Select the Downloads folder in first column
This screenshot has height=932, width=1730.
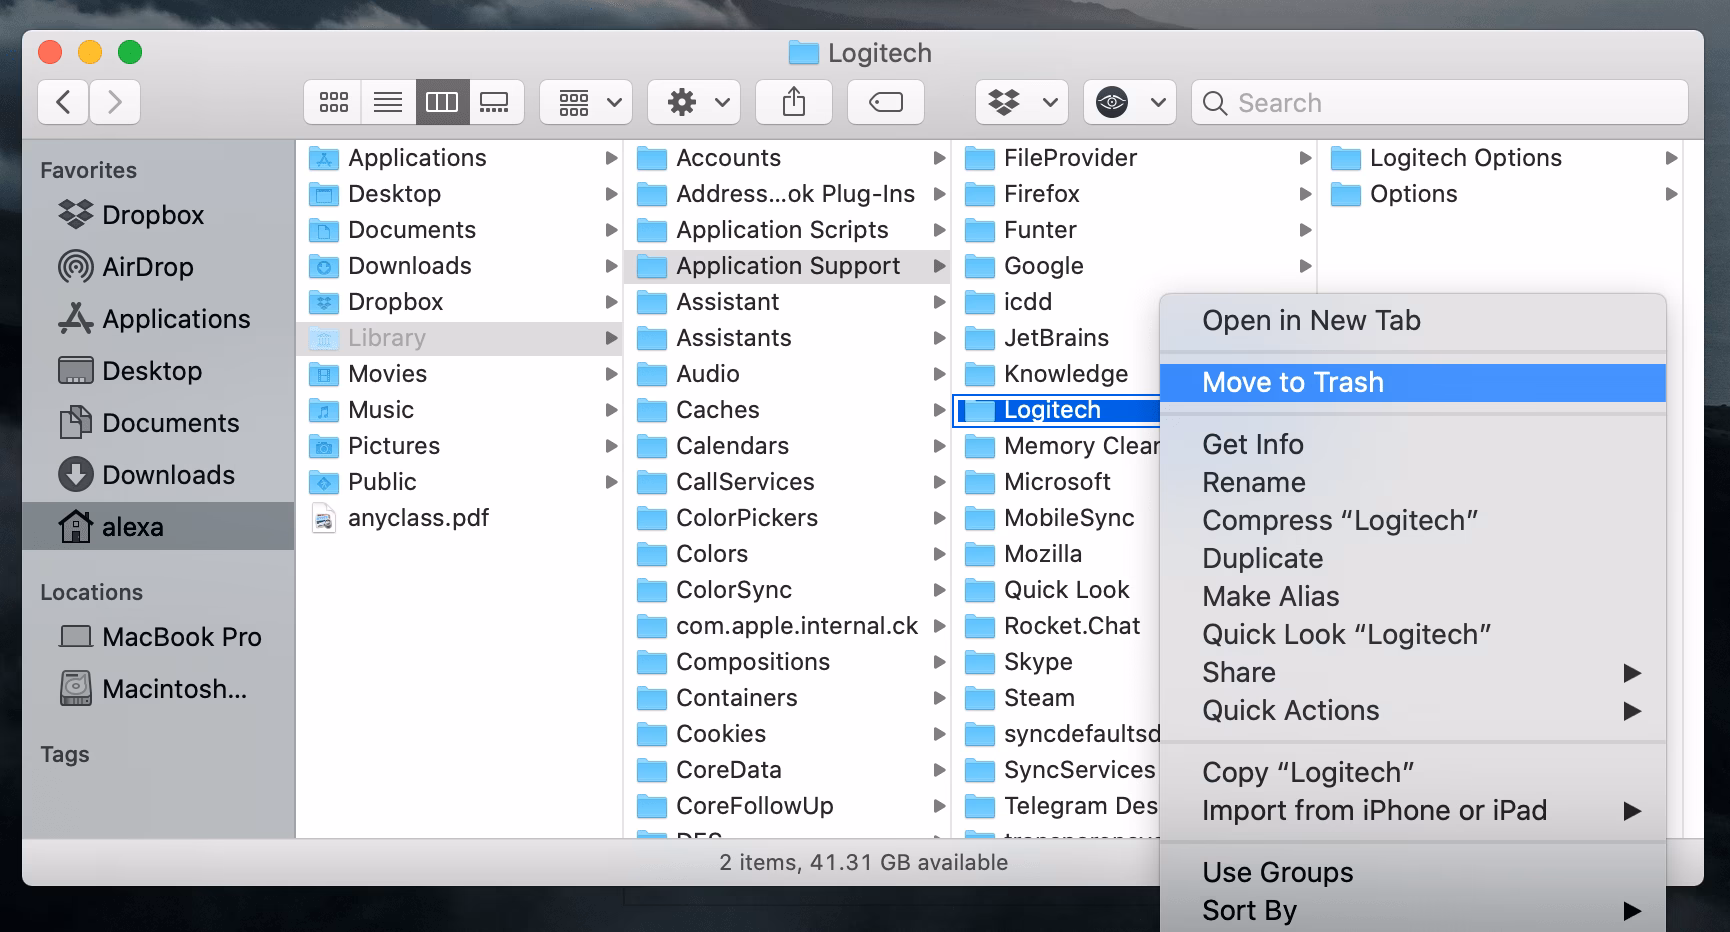coord(459,266)
